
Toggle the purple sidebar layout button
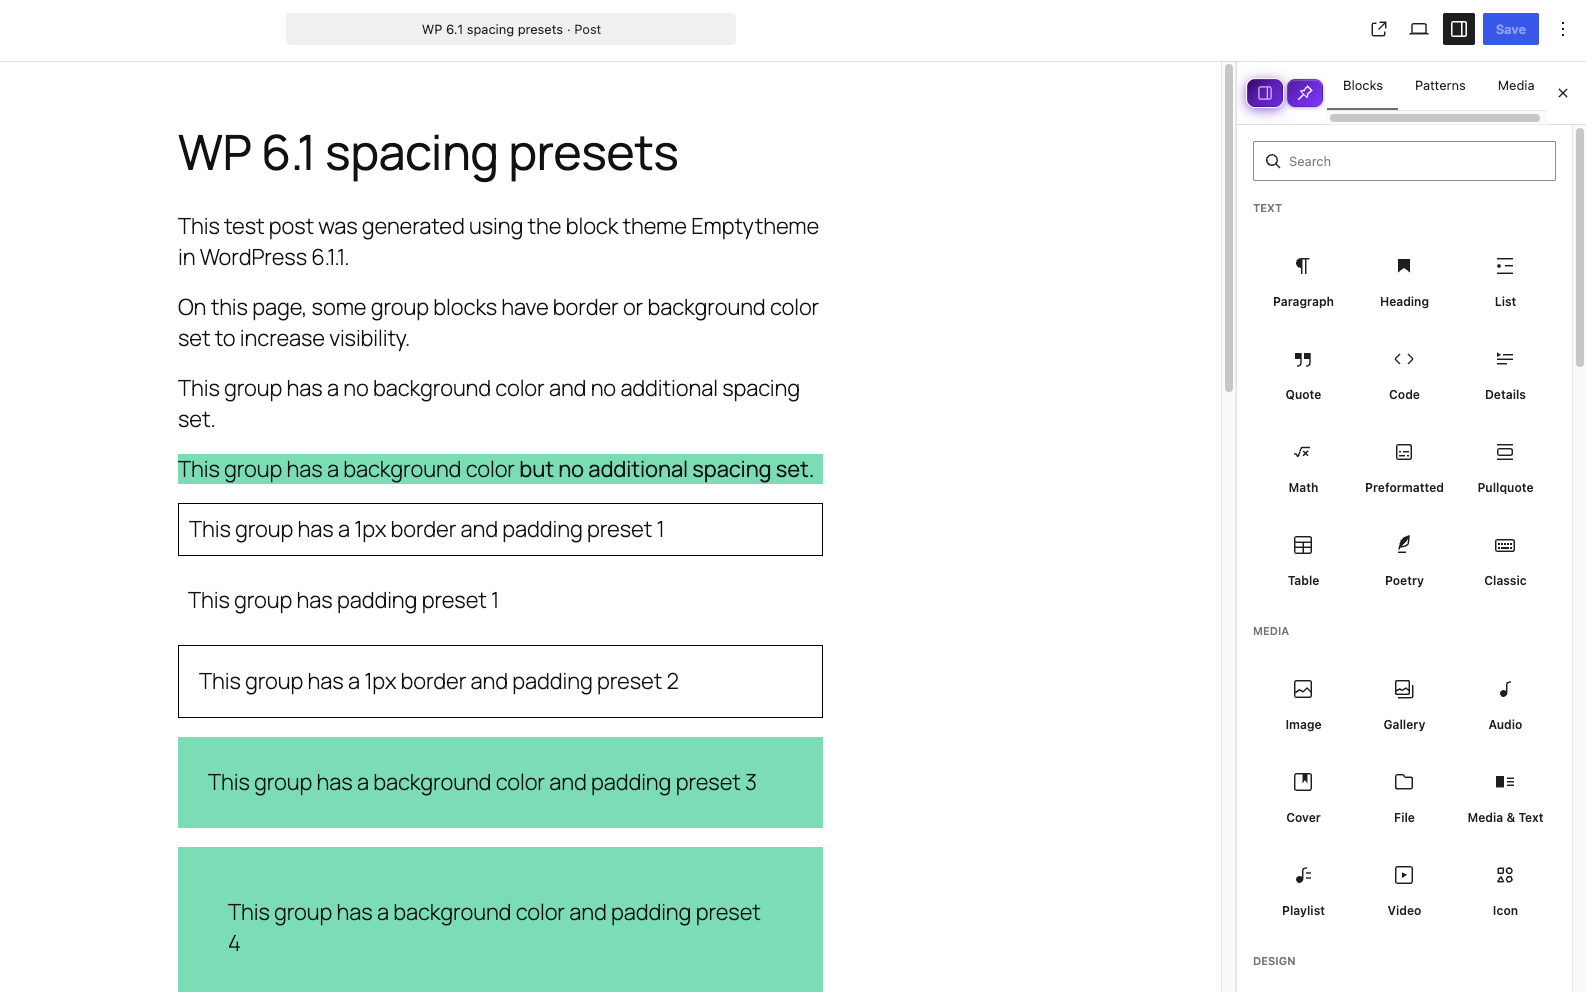pyautogui.click(x=1265, y=93)
